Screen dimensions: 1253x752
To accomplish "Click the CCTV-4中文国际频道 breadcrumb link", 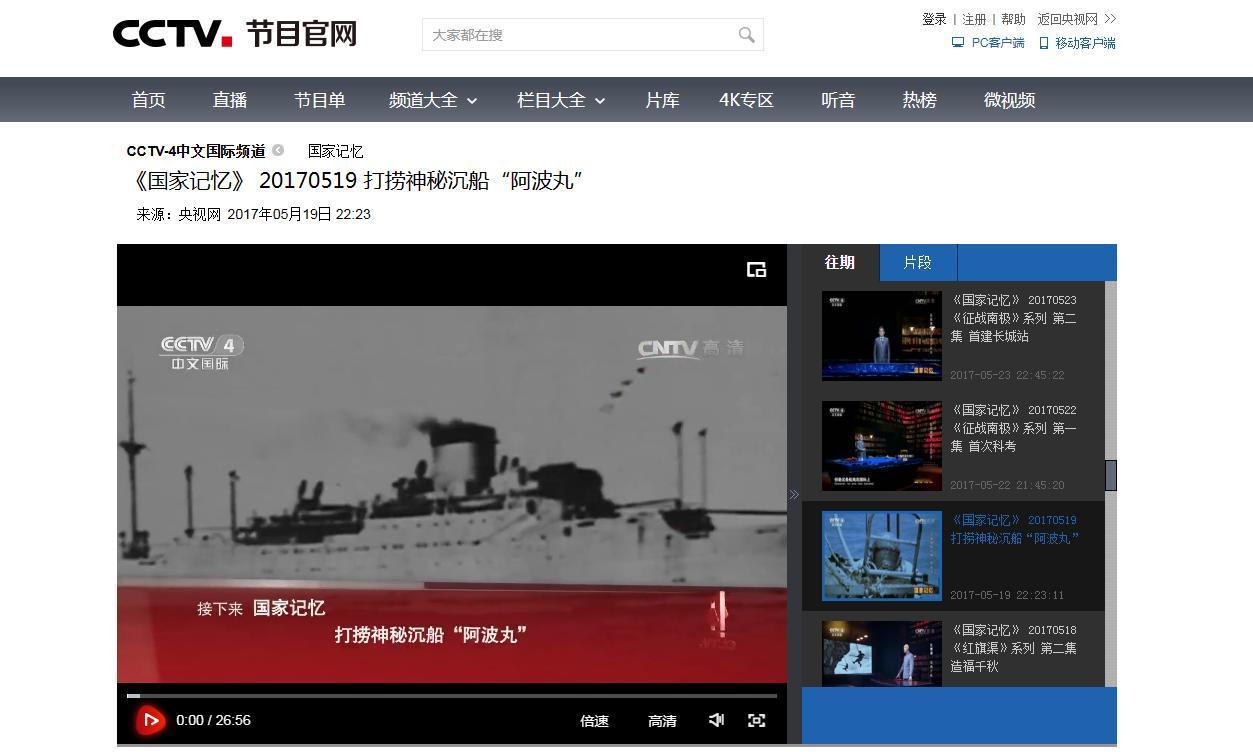I will [x=196, y=151].
